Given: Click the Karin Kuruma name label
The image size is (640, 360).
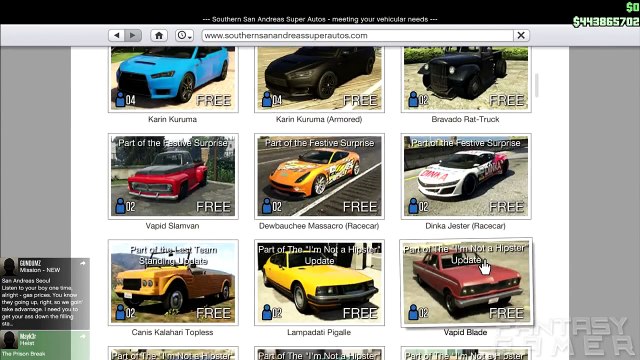Looking at the screenshot, I should [x=172, y=119].
